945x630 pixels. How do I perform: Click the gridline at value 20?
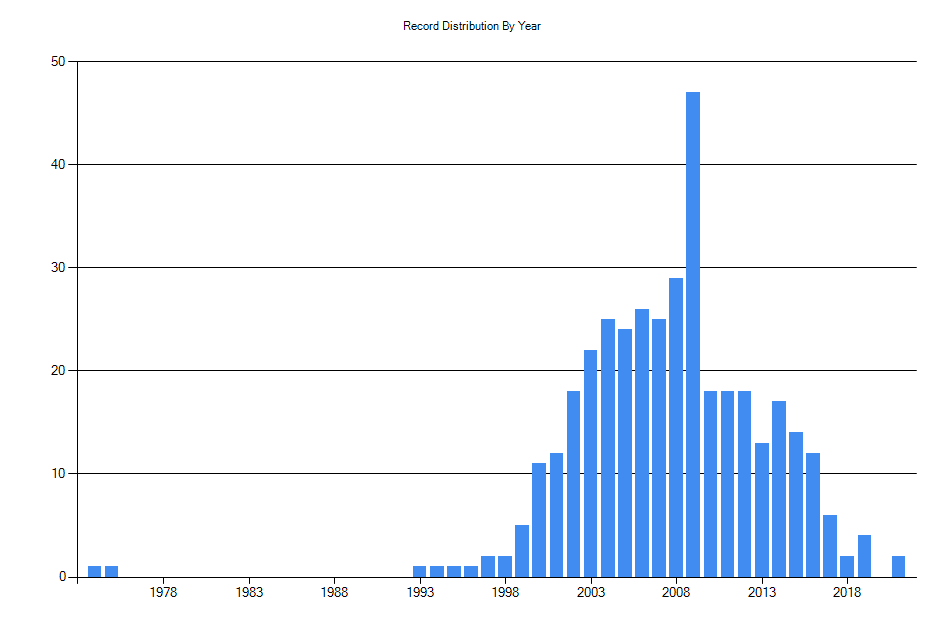coord(300,367)
